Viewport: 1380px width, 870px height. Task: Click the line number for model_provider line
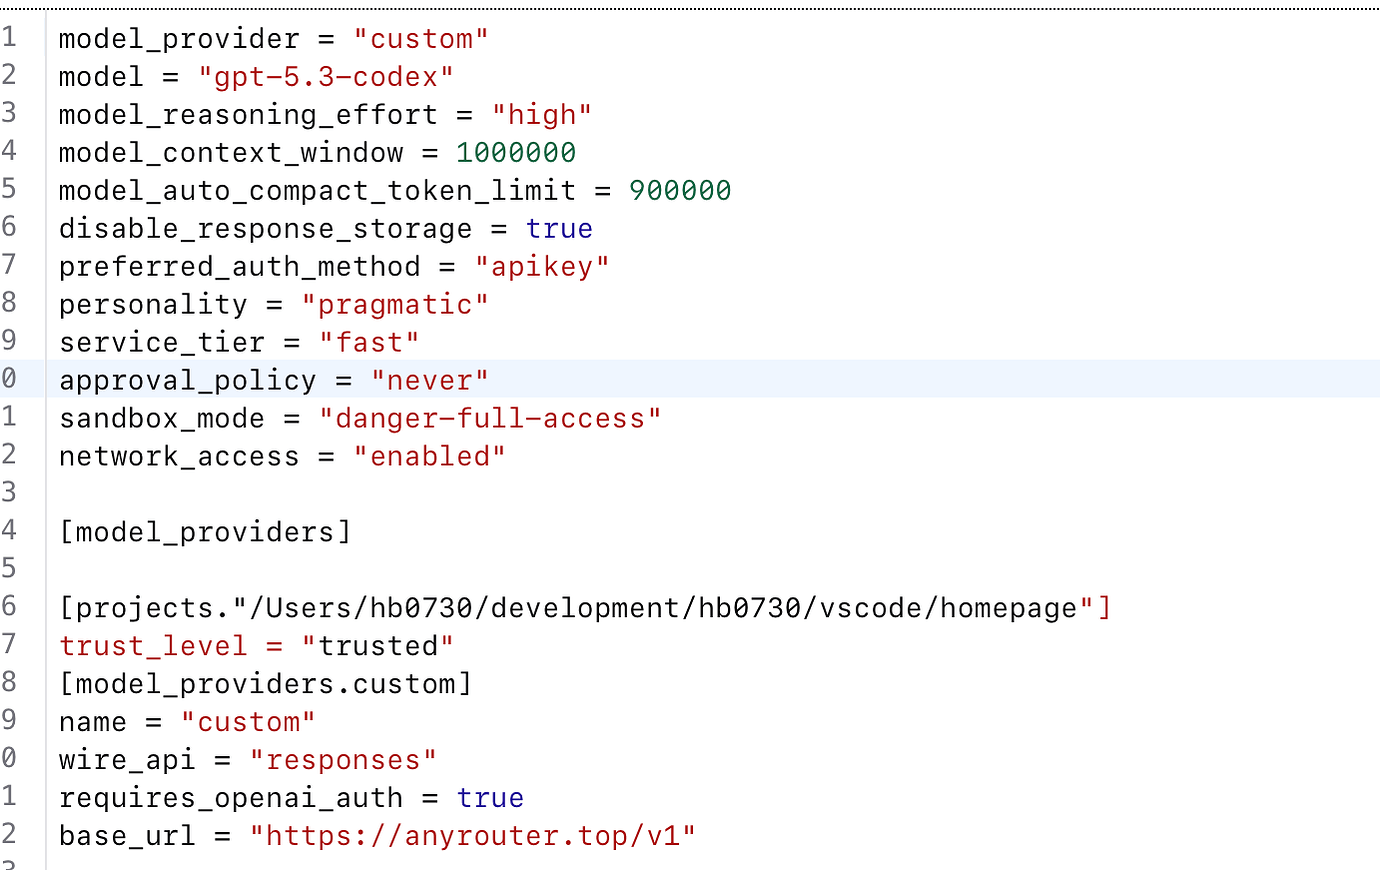click(10, 39)
